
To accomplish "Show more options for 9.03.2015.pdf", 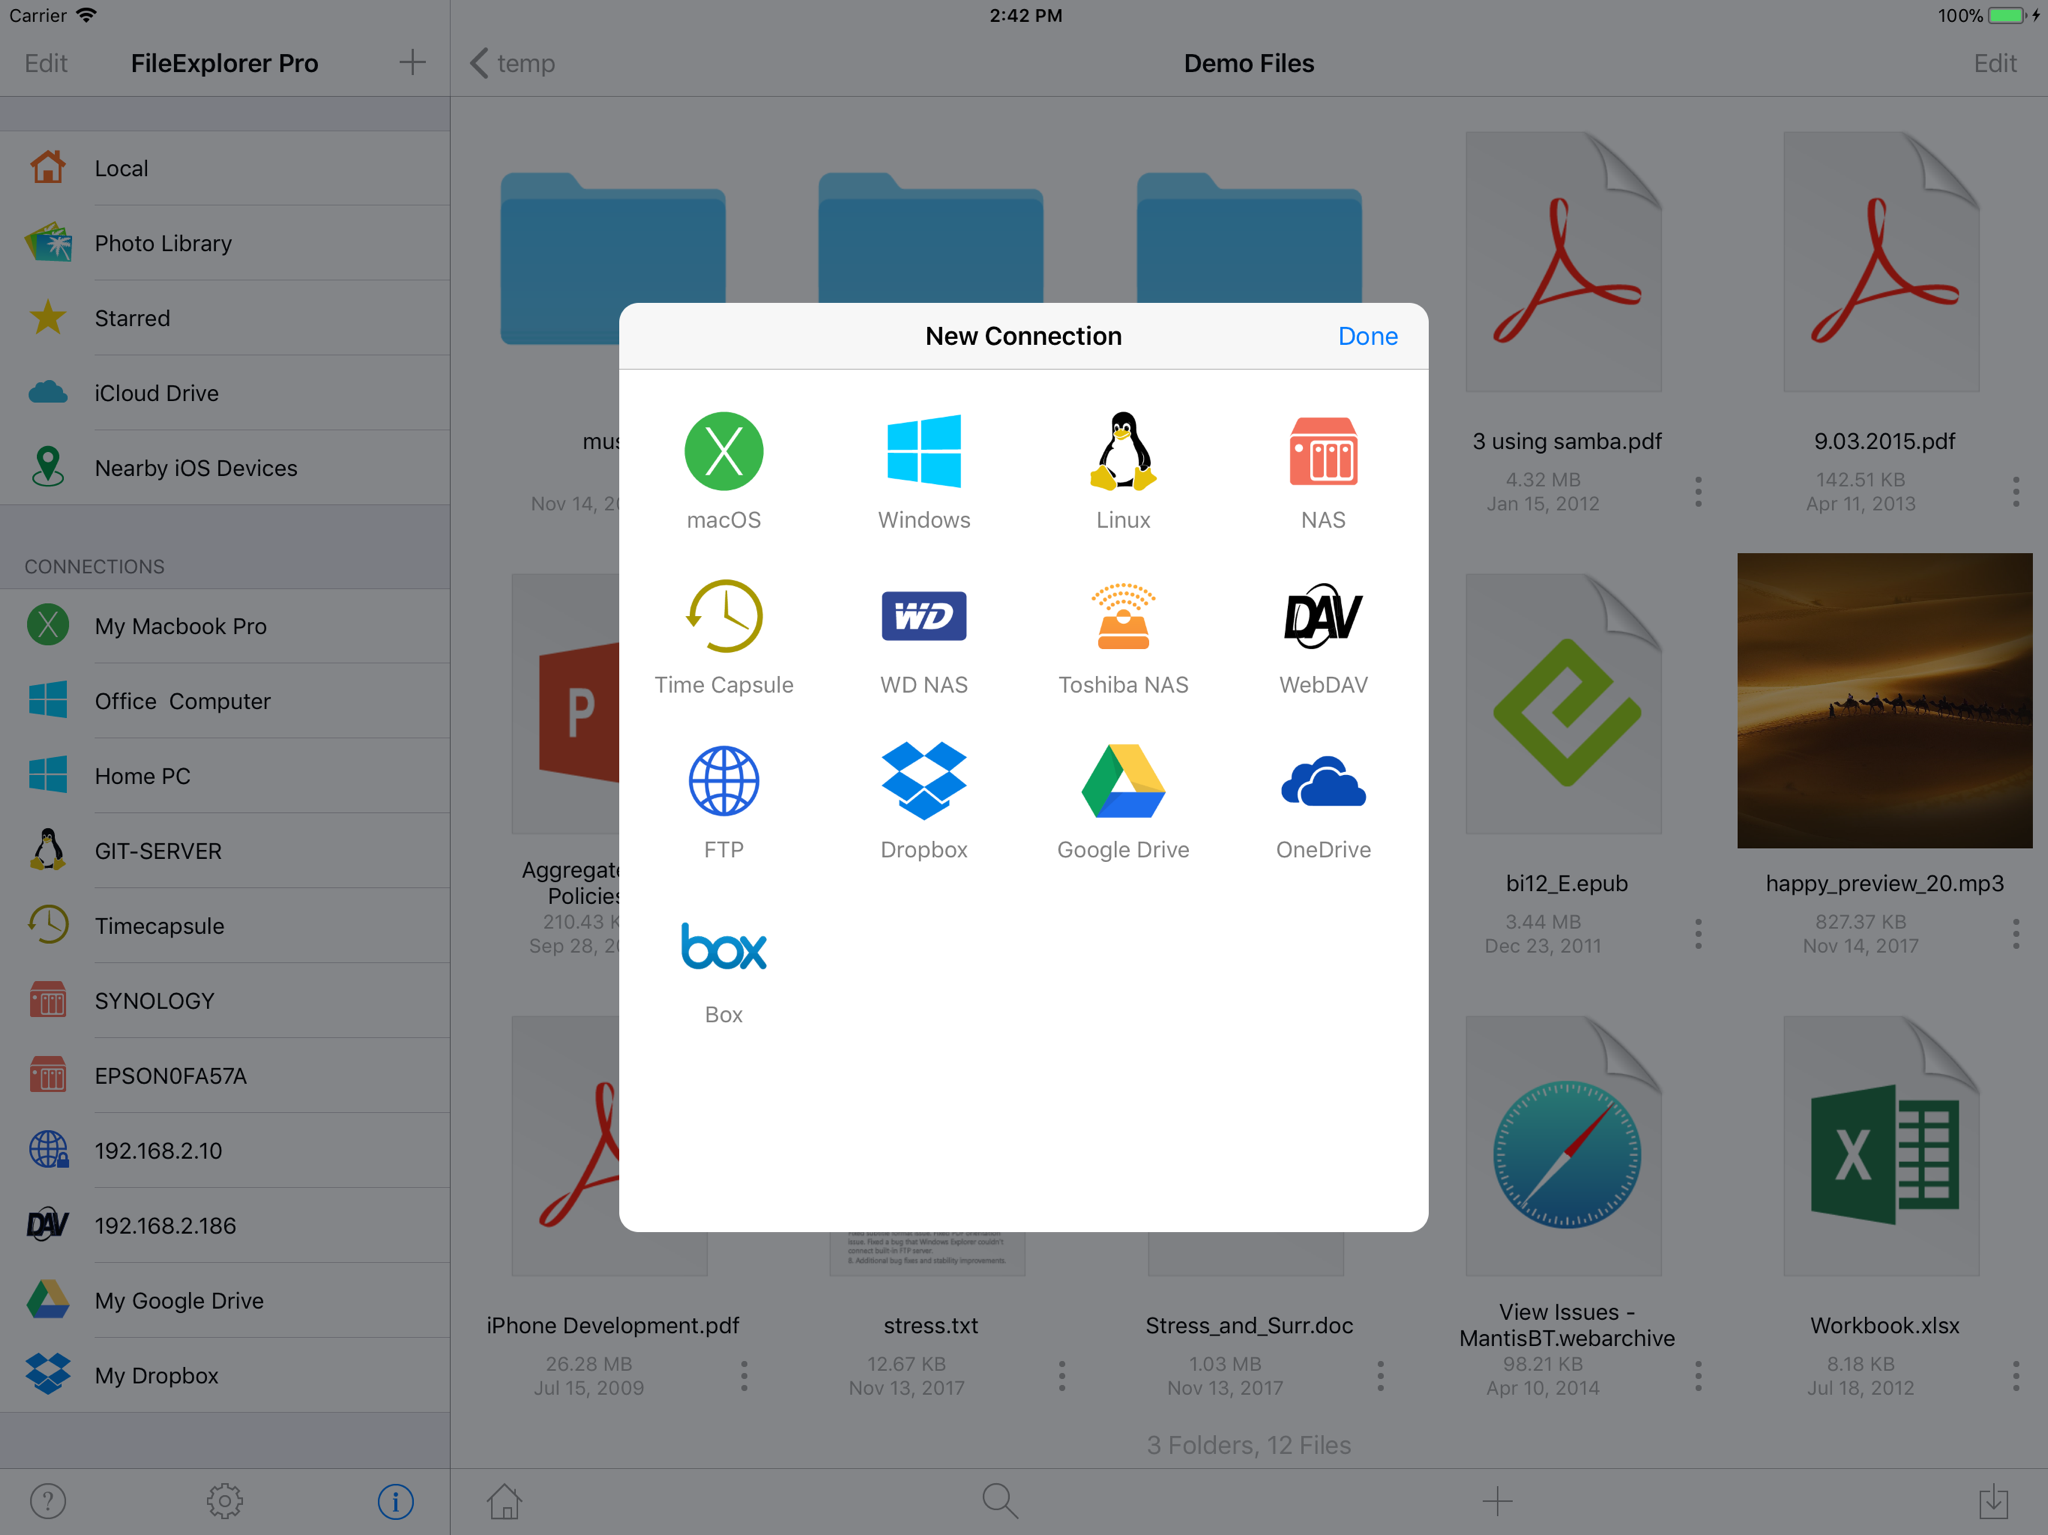I will [x=2016, y=491].
